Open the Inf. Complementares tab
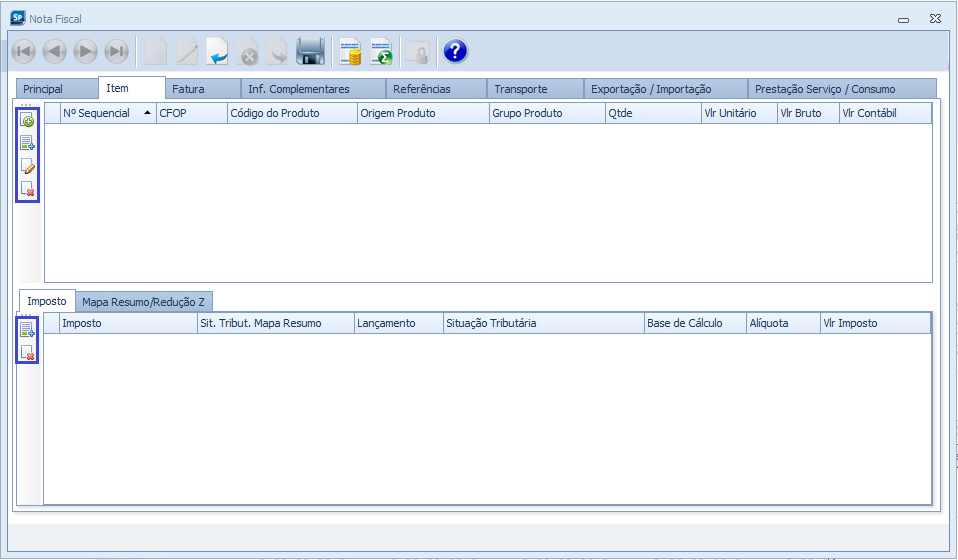Image resolution: width=958 pixels, height=560 pixels. click(x=299, y=89)
